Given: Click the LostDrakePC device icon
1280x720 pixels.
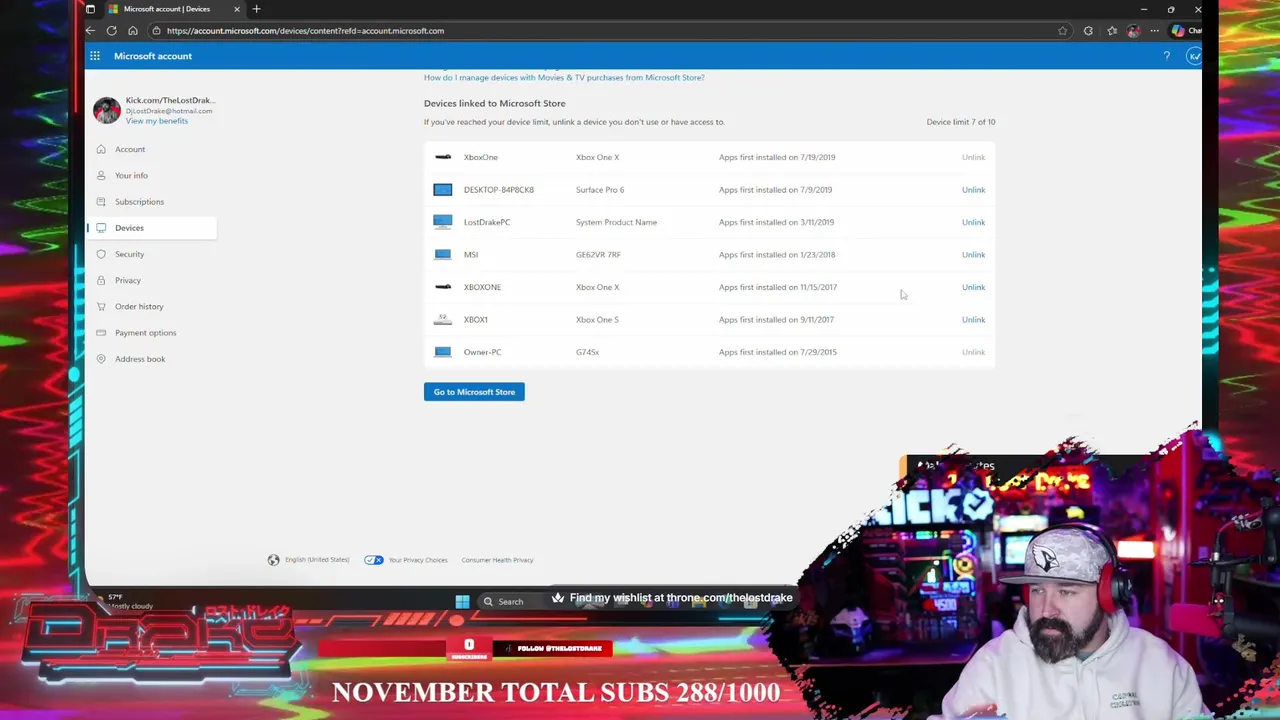Looking at the screenshot, I should 443,222.
